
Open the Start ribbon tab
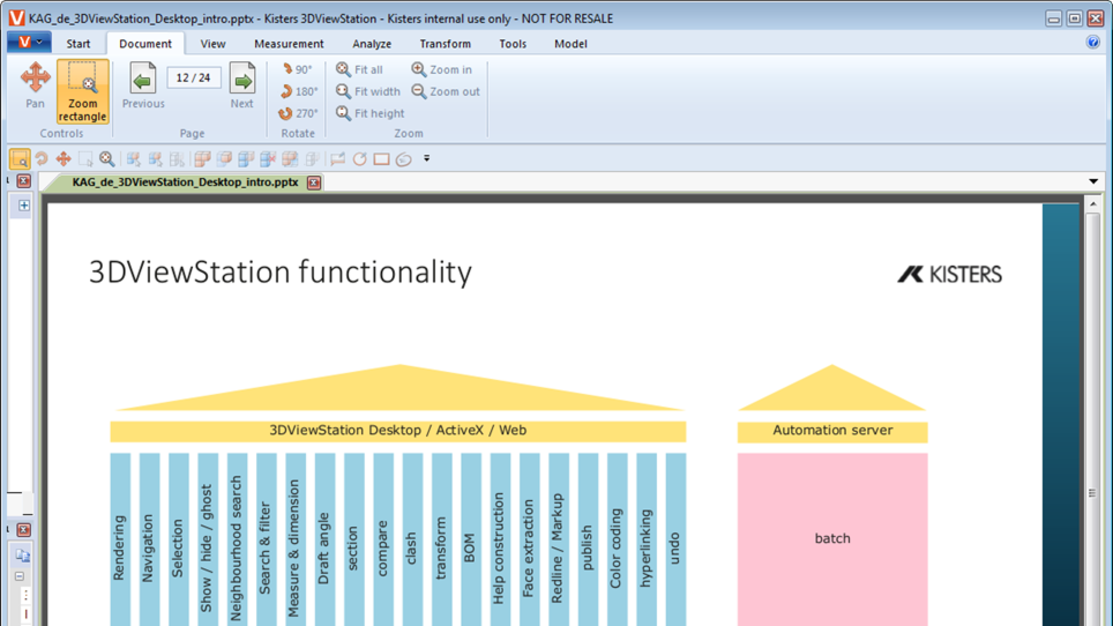click(78, 43)
